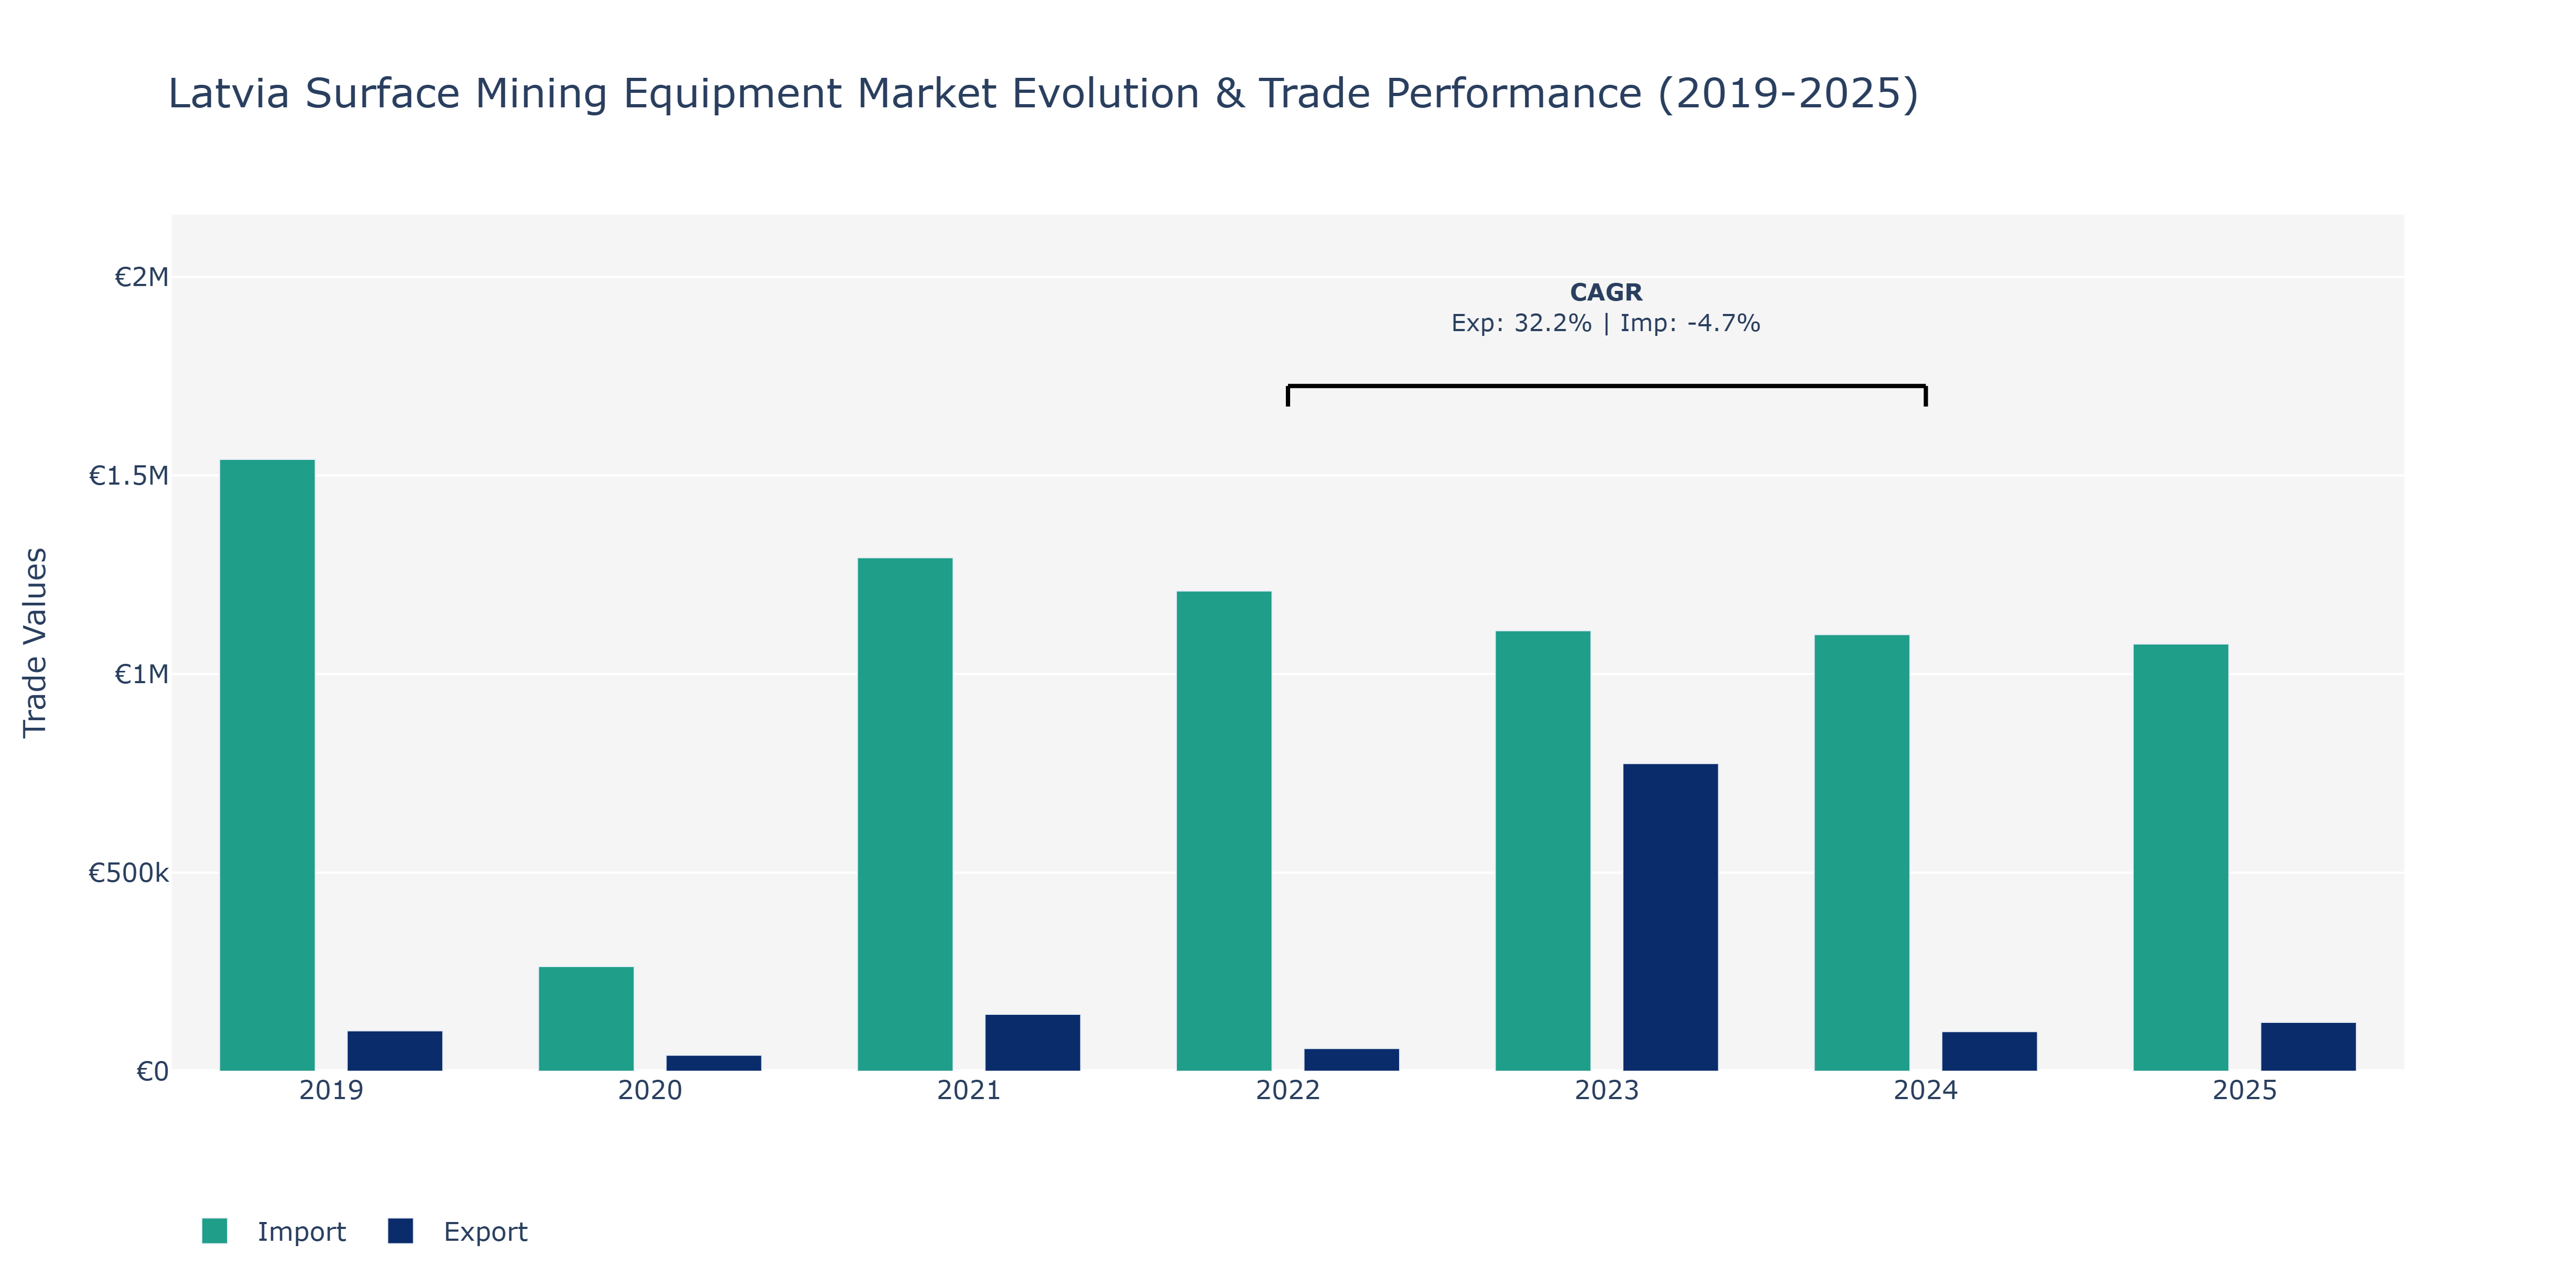Select the 2019 Export bar

[x=395, y=1051]
